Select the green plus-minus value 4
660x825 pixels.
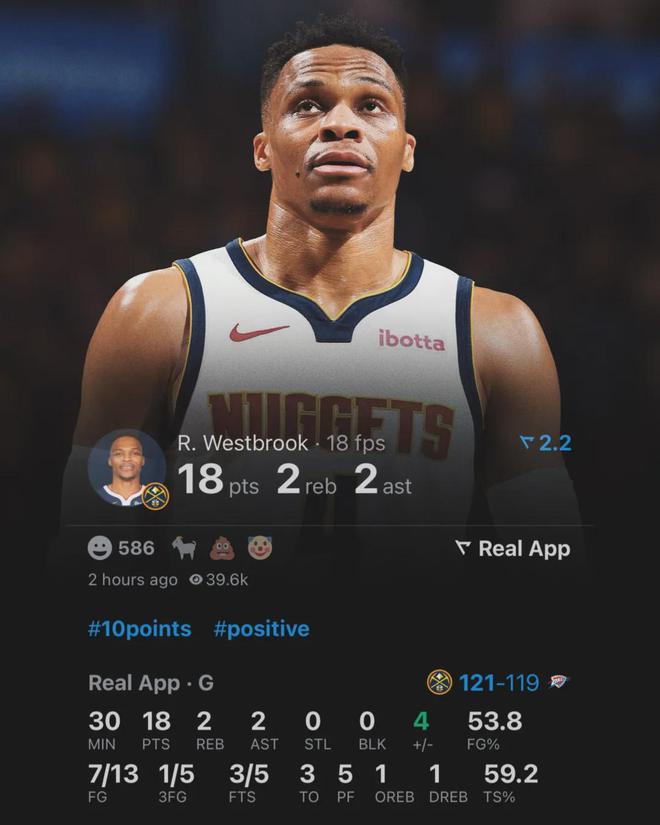(x=421, y=721)
